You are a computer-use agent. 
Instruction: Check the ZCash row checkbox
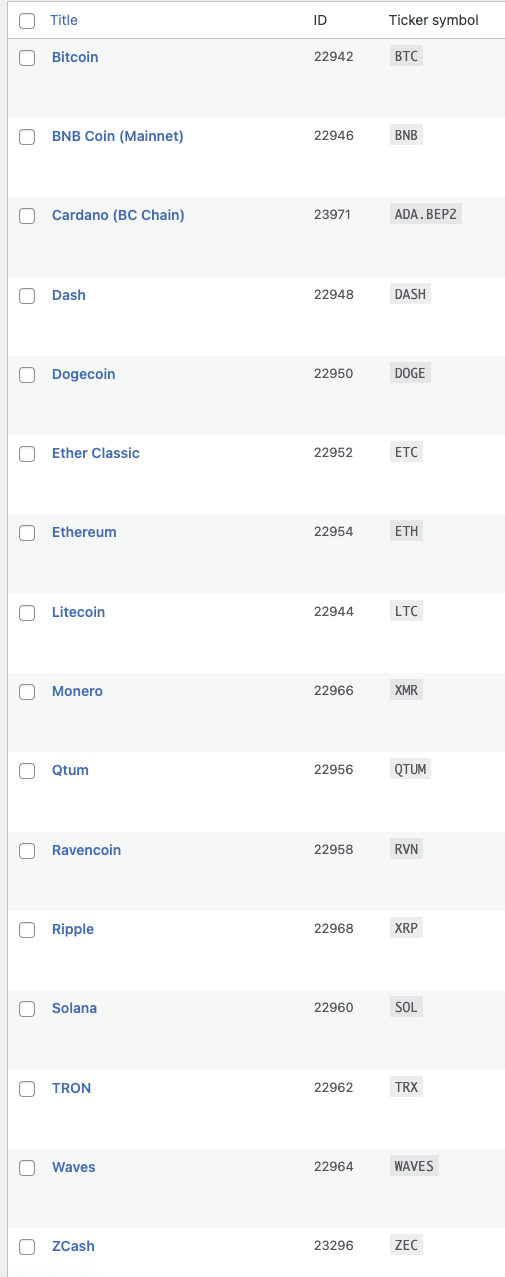pos(27,1247)
